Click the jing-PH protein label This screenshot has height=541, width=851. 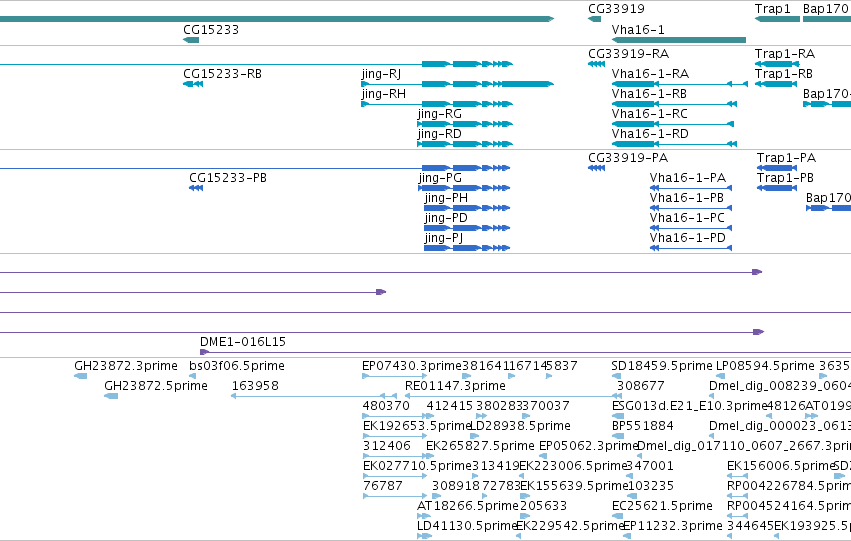pyautogui.click(x=446, y=198)
